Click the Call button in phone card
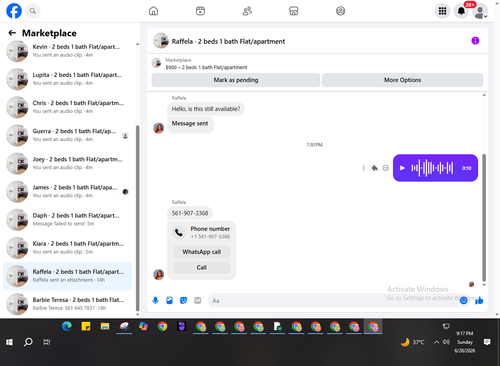The height and width of the screenshot is (366, 500). (x=202, y=267)
